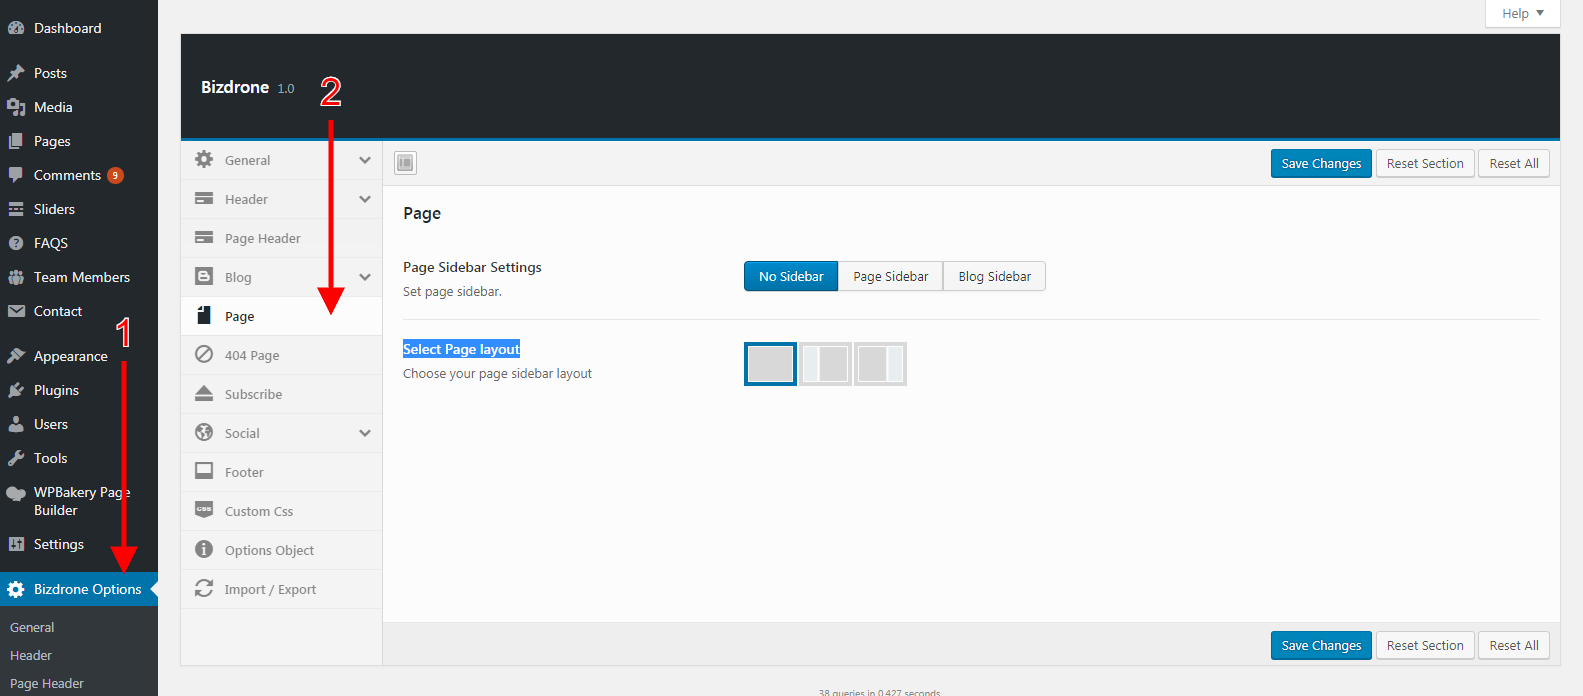Choose the right sidebar layout thumbnail
The image size is (1583, 696).
pyautogui.click(x=880, y=364)
